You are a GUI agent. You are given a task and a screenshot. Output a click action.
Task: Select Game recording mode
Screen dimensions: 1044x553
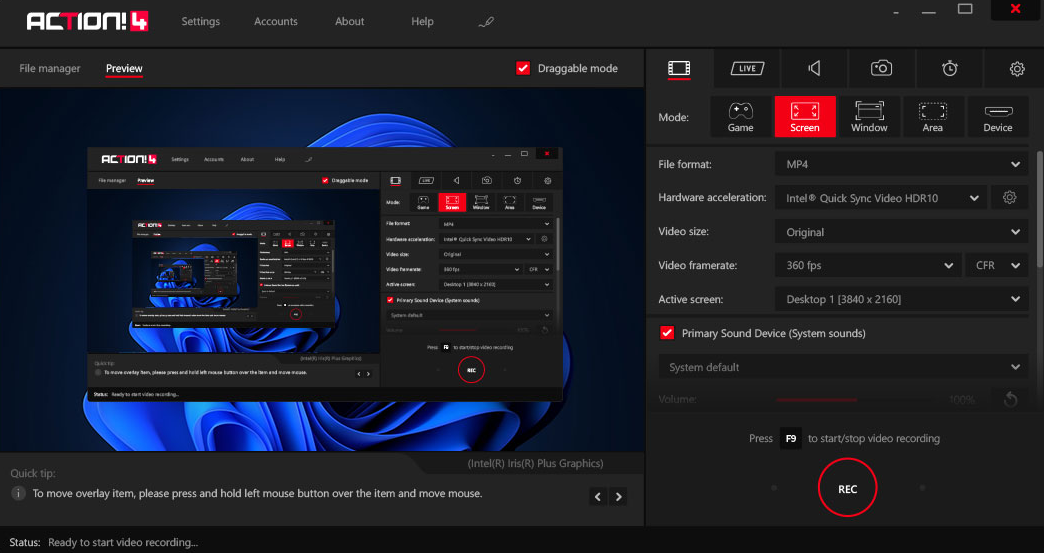(x=740, y=116)
